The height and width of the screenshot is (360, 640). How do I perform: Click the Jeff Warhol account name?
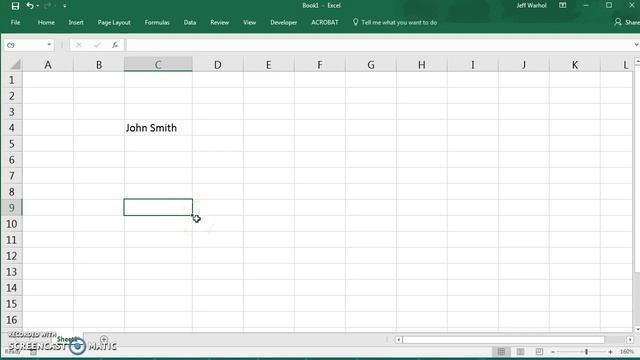point(531,5)
